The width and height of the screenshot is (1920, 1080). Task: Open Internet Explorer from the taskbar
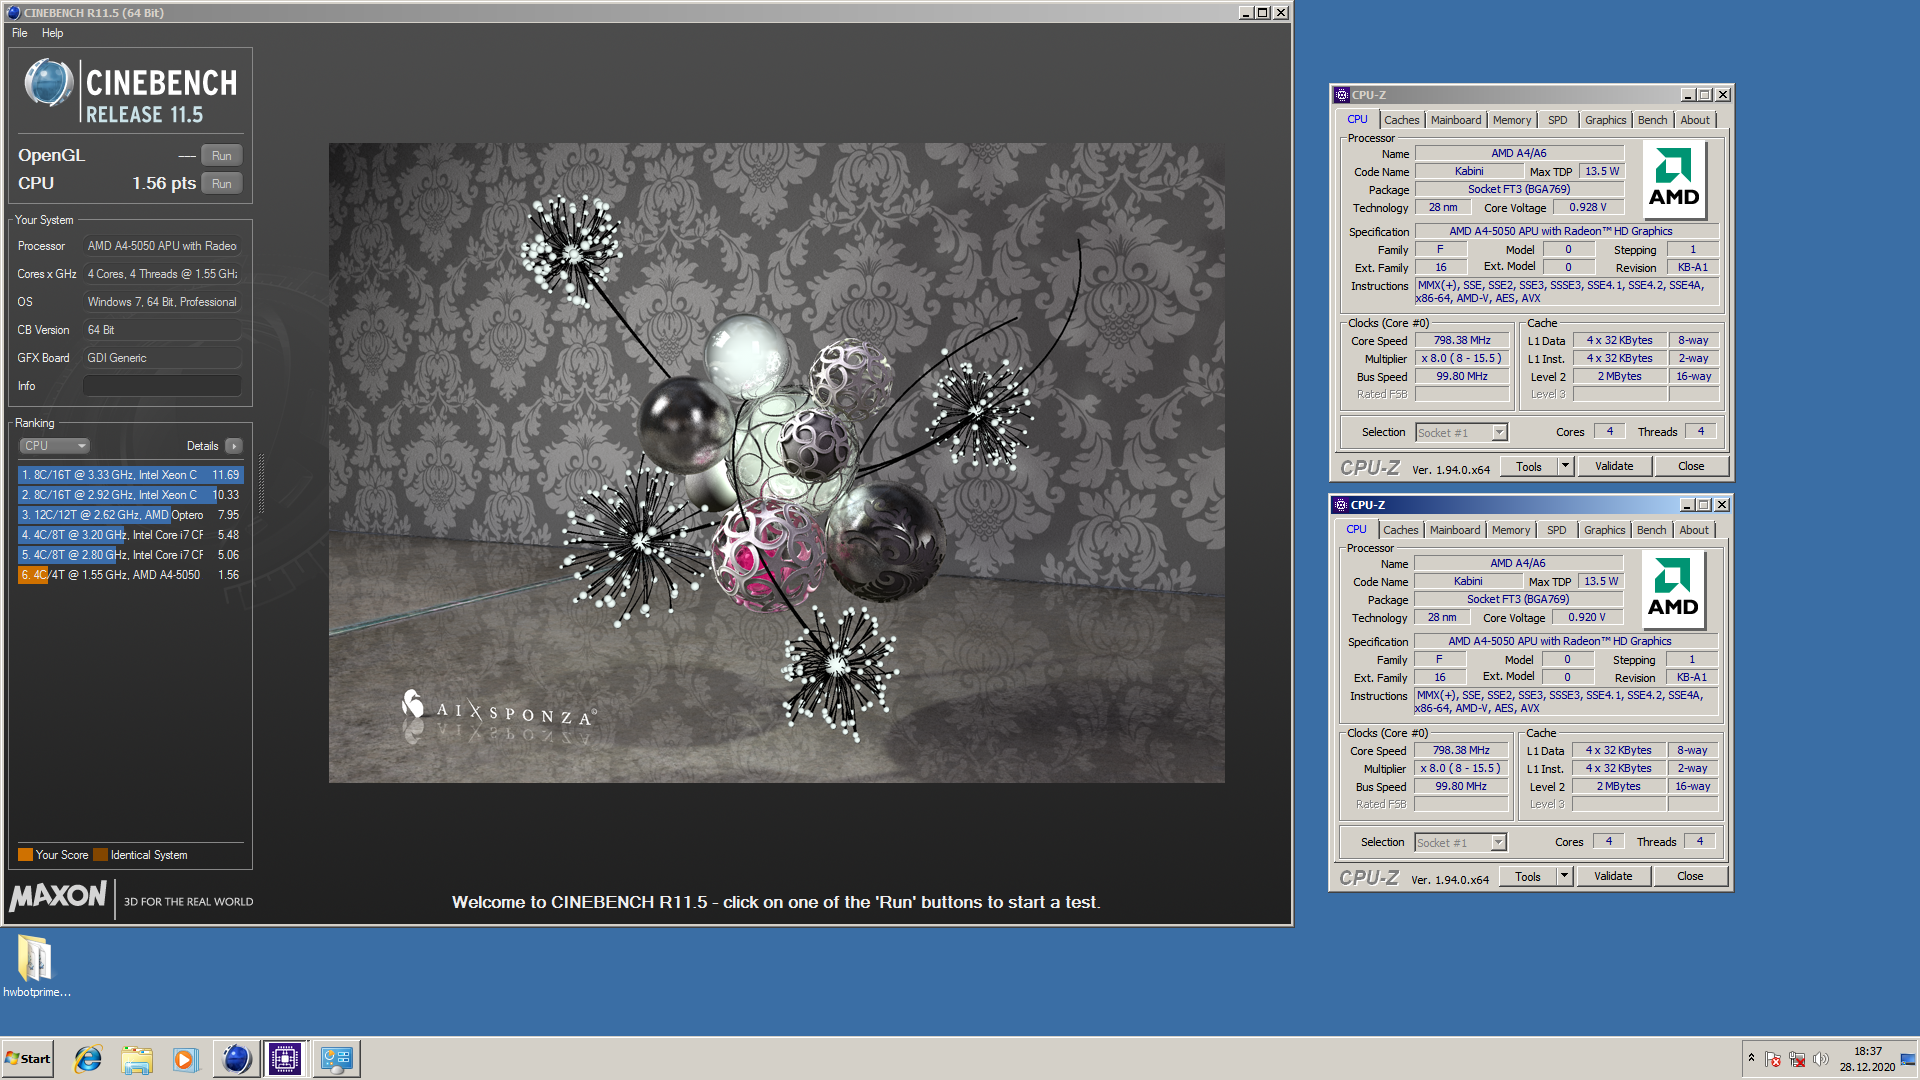tap(88, 1059)
